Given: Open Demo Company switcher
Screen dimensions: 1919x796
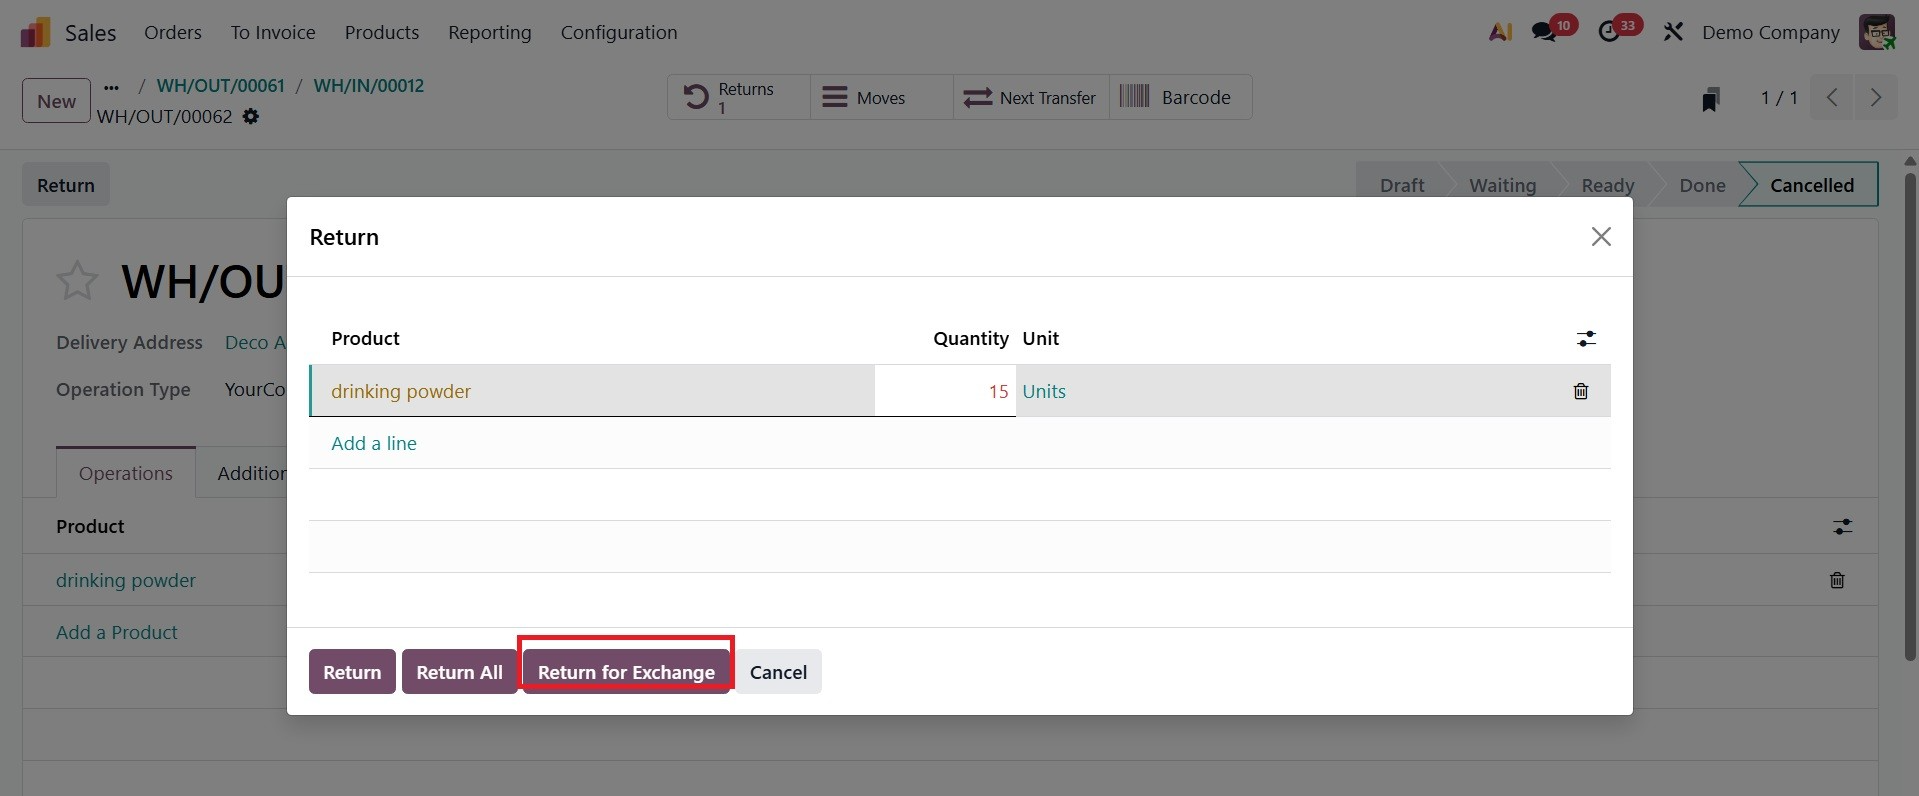Looking at the screenshot, I should click(1770, 32).
